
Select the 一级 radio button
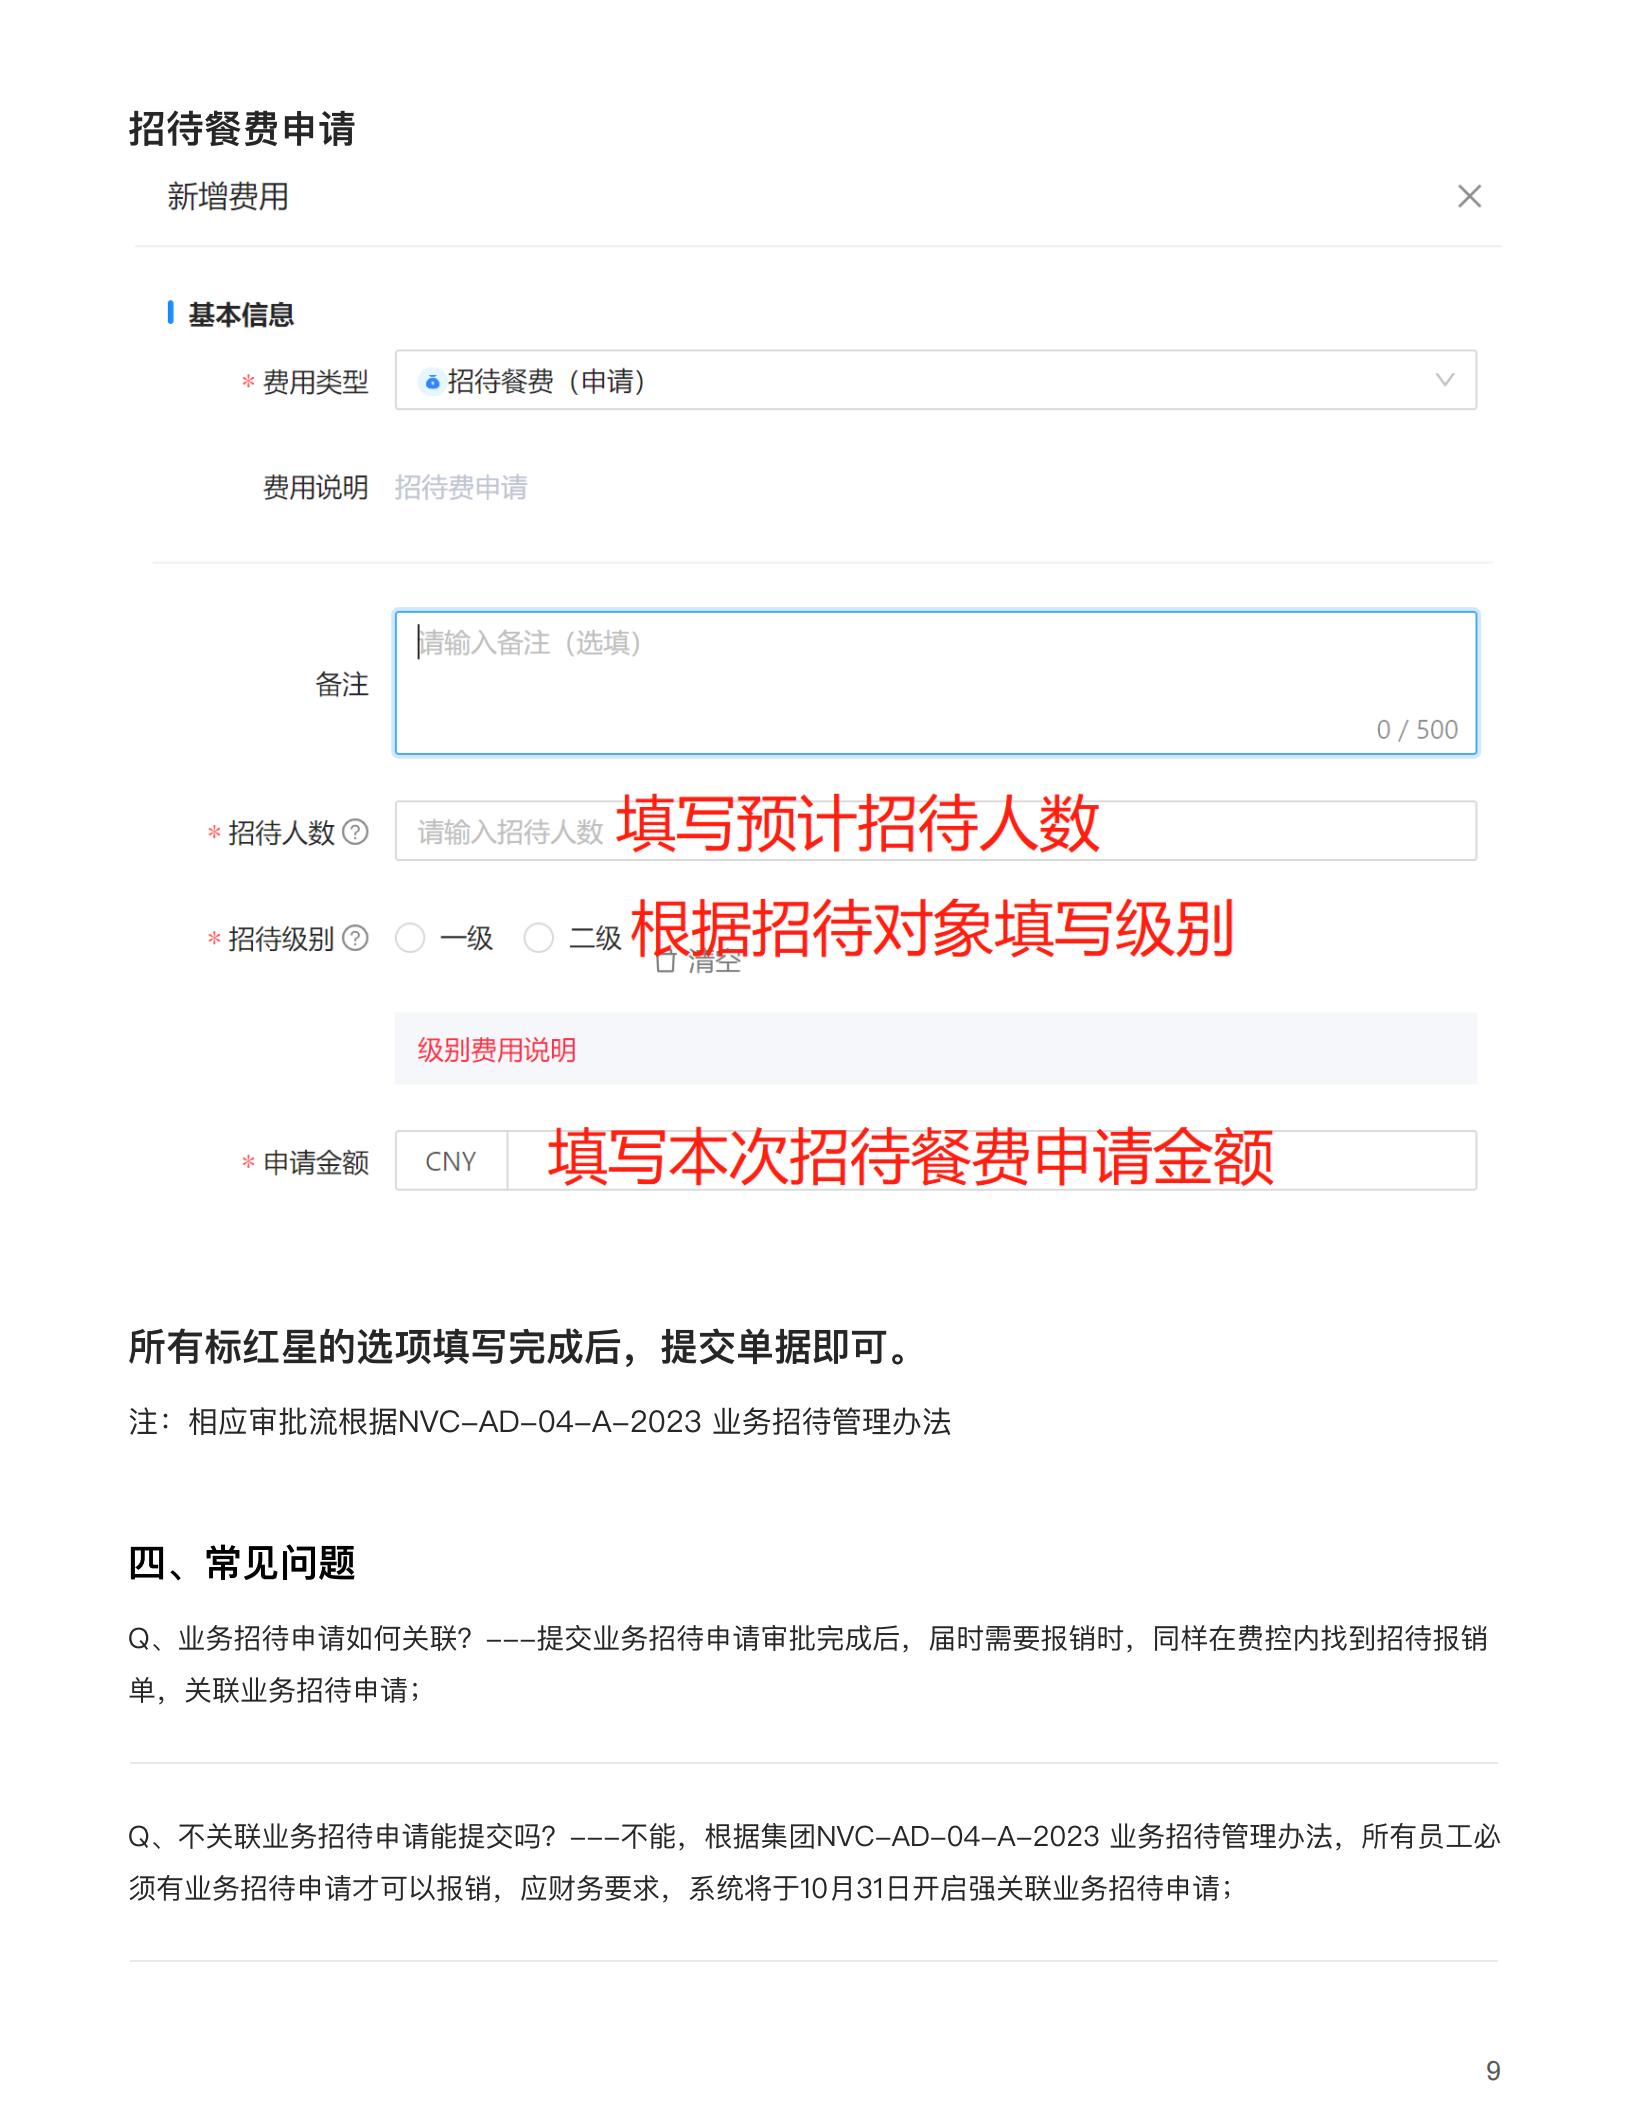410,938
